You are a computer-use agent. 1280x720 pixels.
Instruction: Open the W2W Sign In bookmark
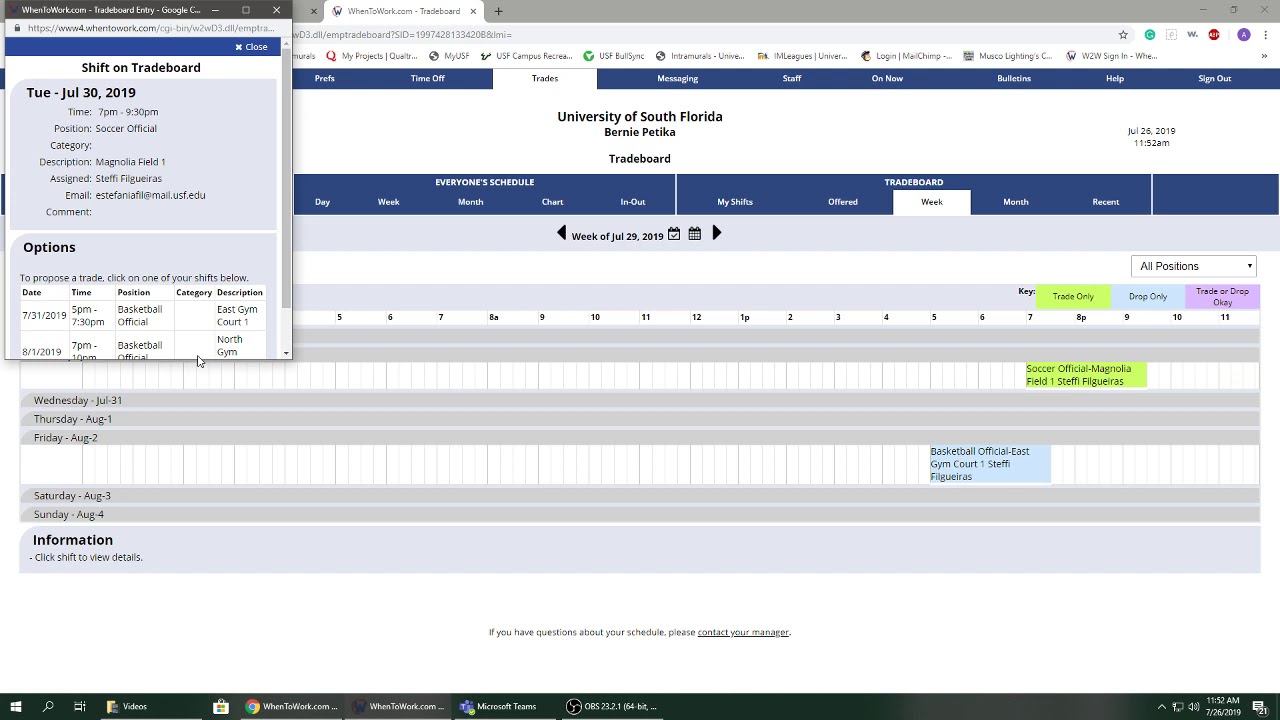point(1111,56)
